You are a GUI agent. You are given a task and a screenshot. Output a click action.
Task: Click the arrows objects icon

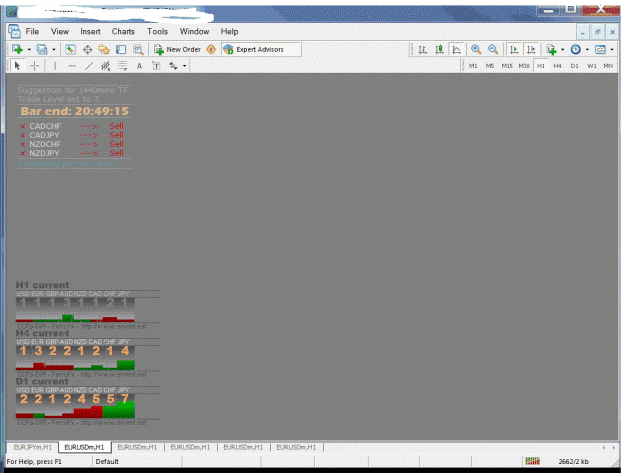[x=173, y=66]
